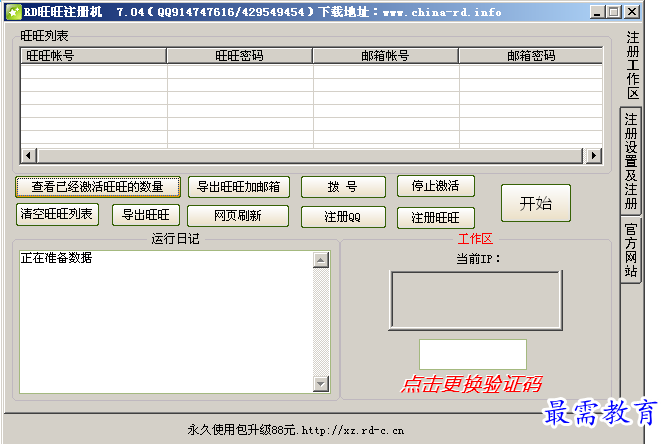Image resolution: width=666 pixels, height=444 pixels.
Task: Close the RD旺旺注册机 window
Action: (x=632, y=12)
